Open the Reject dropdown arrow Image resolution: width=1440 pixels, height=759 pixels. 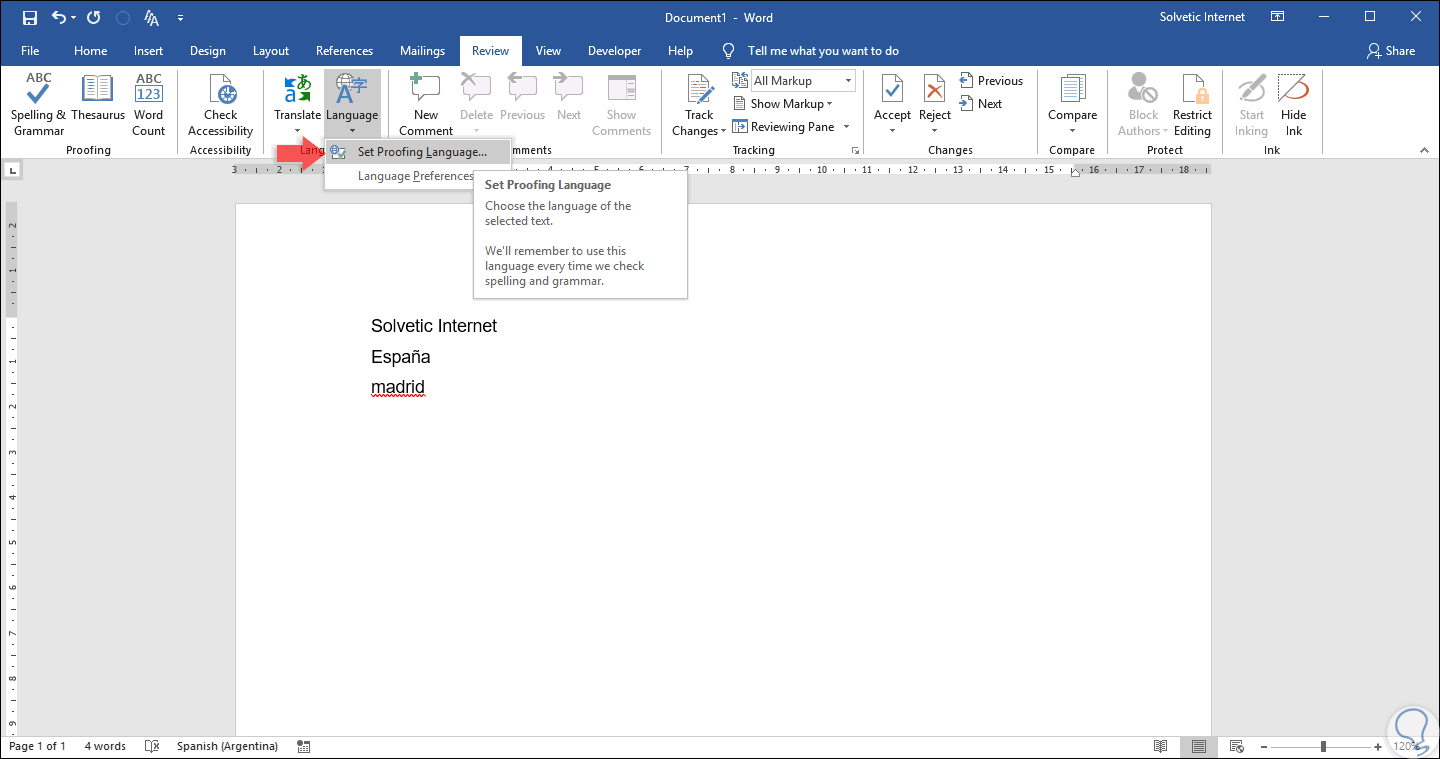(x=935, y=131)
